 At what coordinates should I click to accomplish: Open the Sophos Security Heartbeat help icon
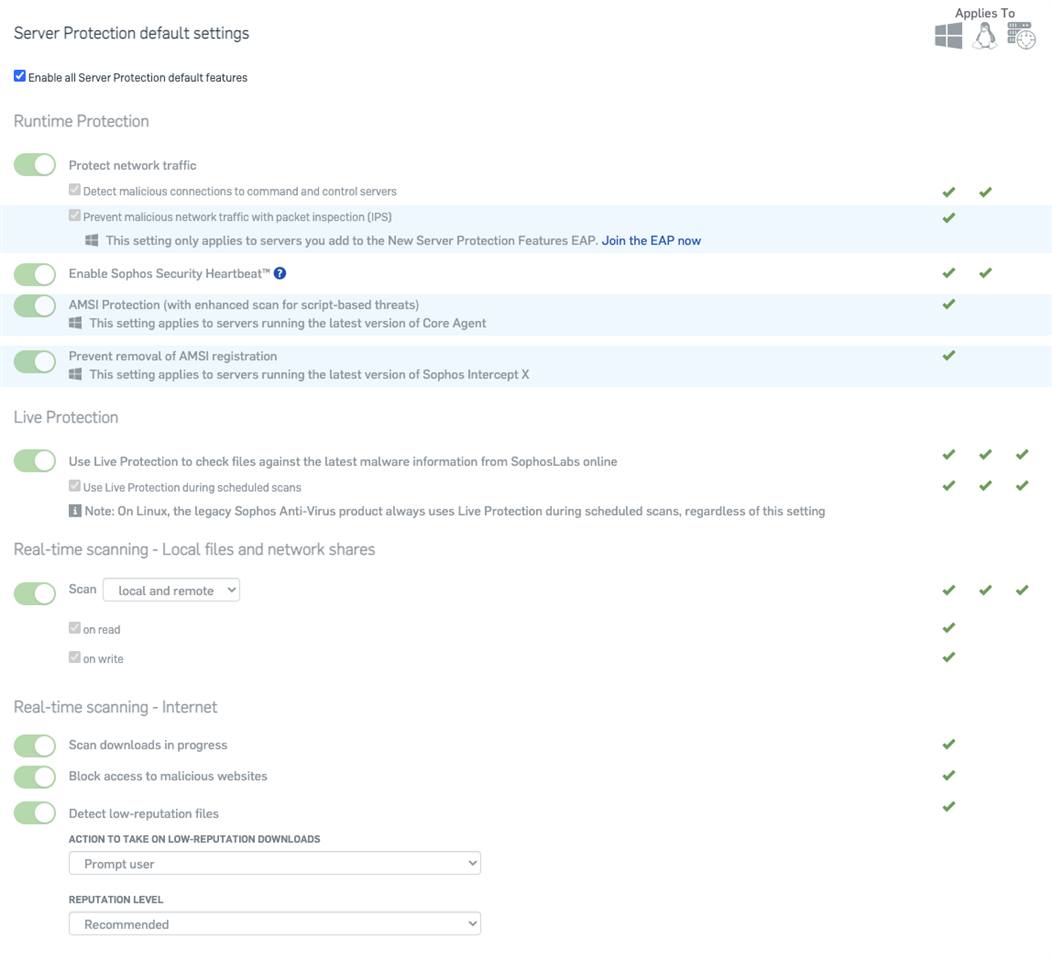[280, 273]
